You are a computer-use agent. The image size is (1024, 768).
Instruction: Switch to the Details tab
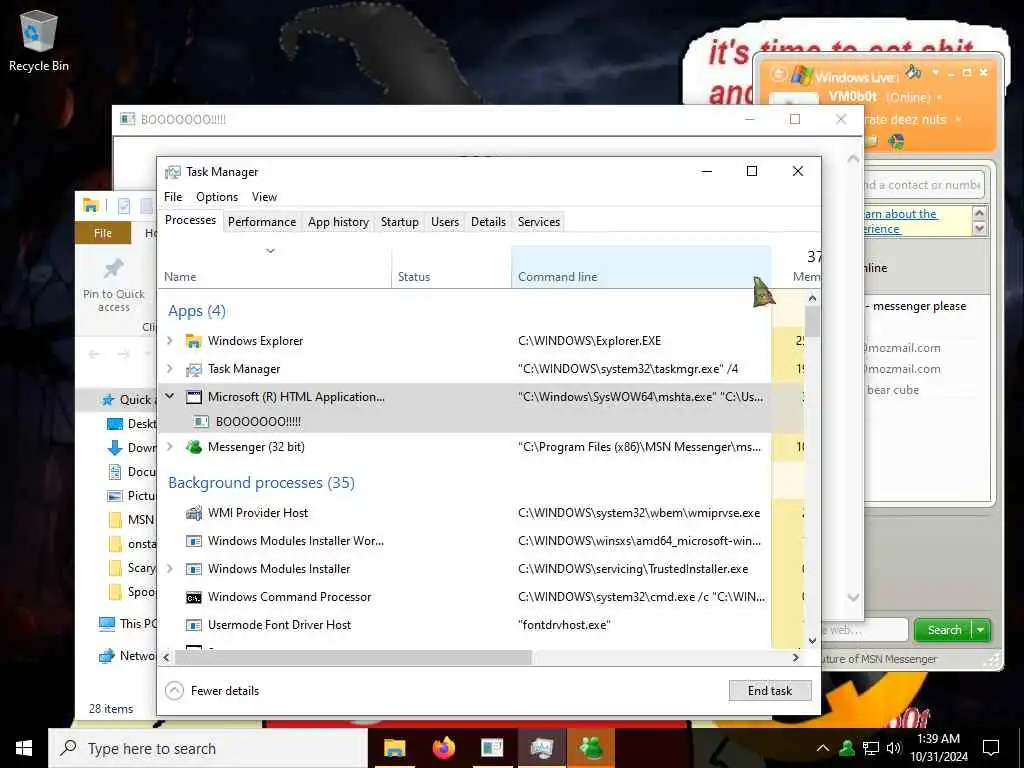[x=488, y=222]
